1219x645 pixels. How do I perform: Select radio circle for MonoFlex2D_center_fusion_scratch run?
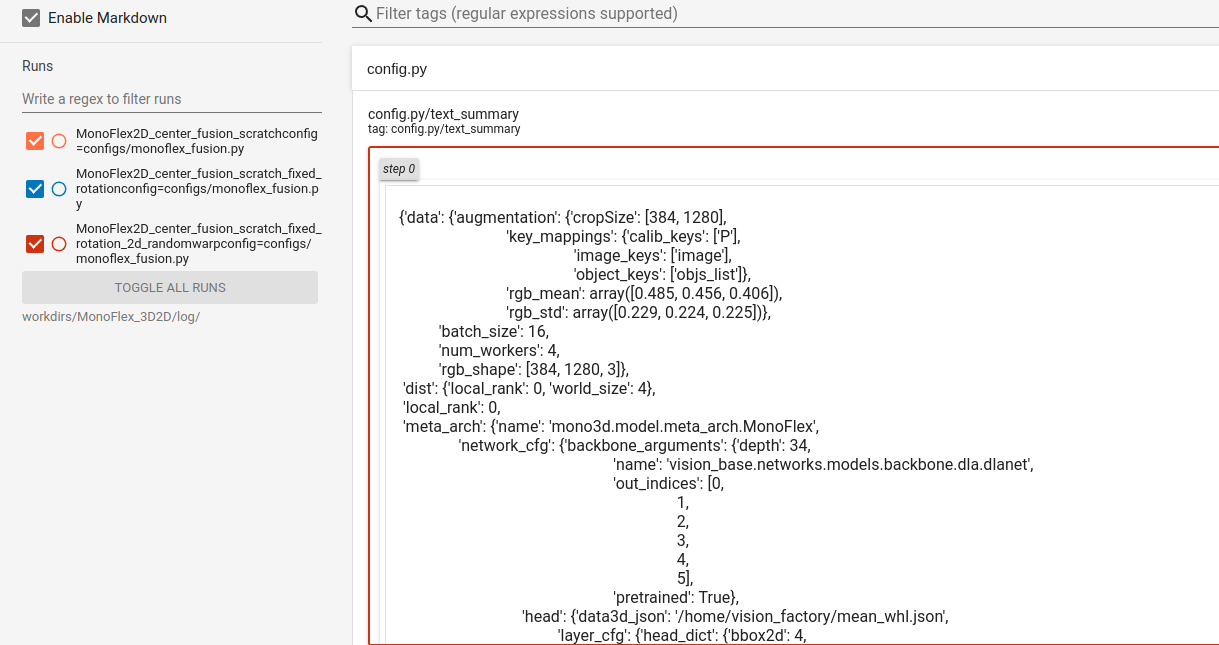pos(59,141)
